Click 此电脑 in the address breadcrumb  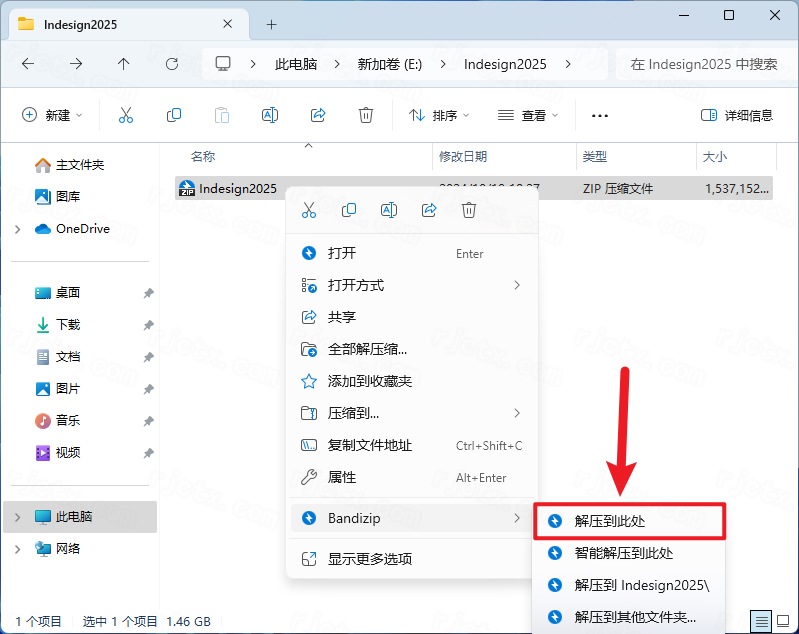pyautogui.click(x=296, y=64)
